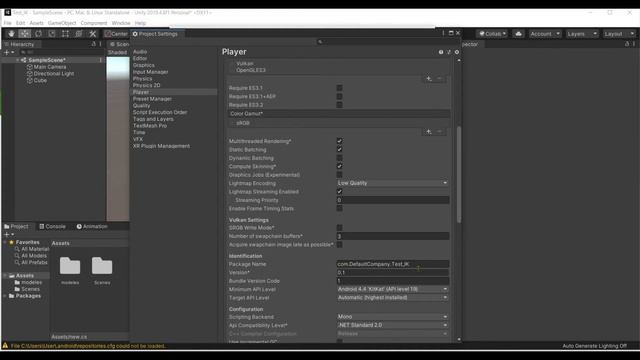Switch to the Animation tab
The width and height of the screenshot is (640, 360).
(x=92, y=227)
